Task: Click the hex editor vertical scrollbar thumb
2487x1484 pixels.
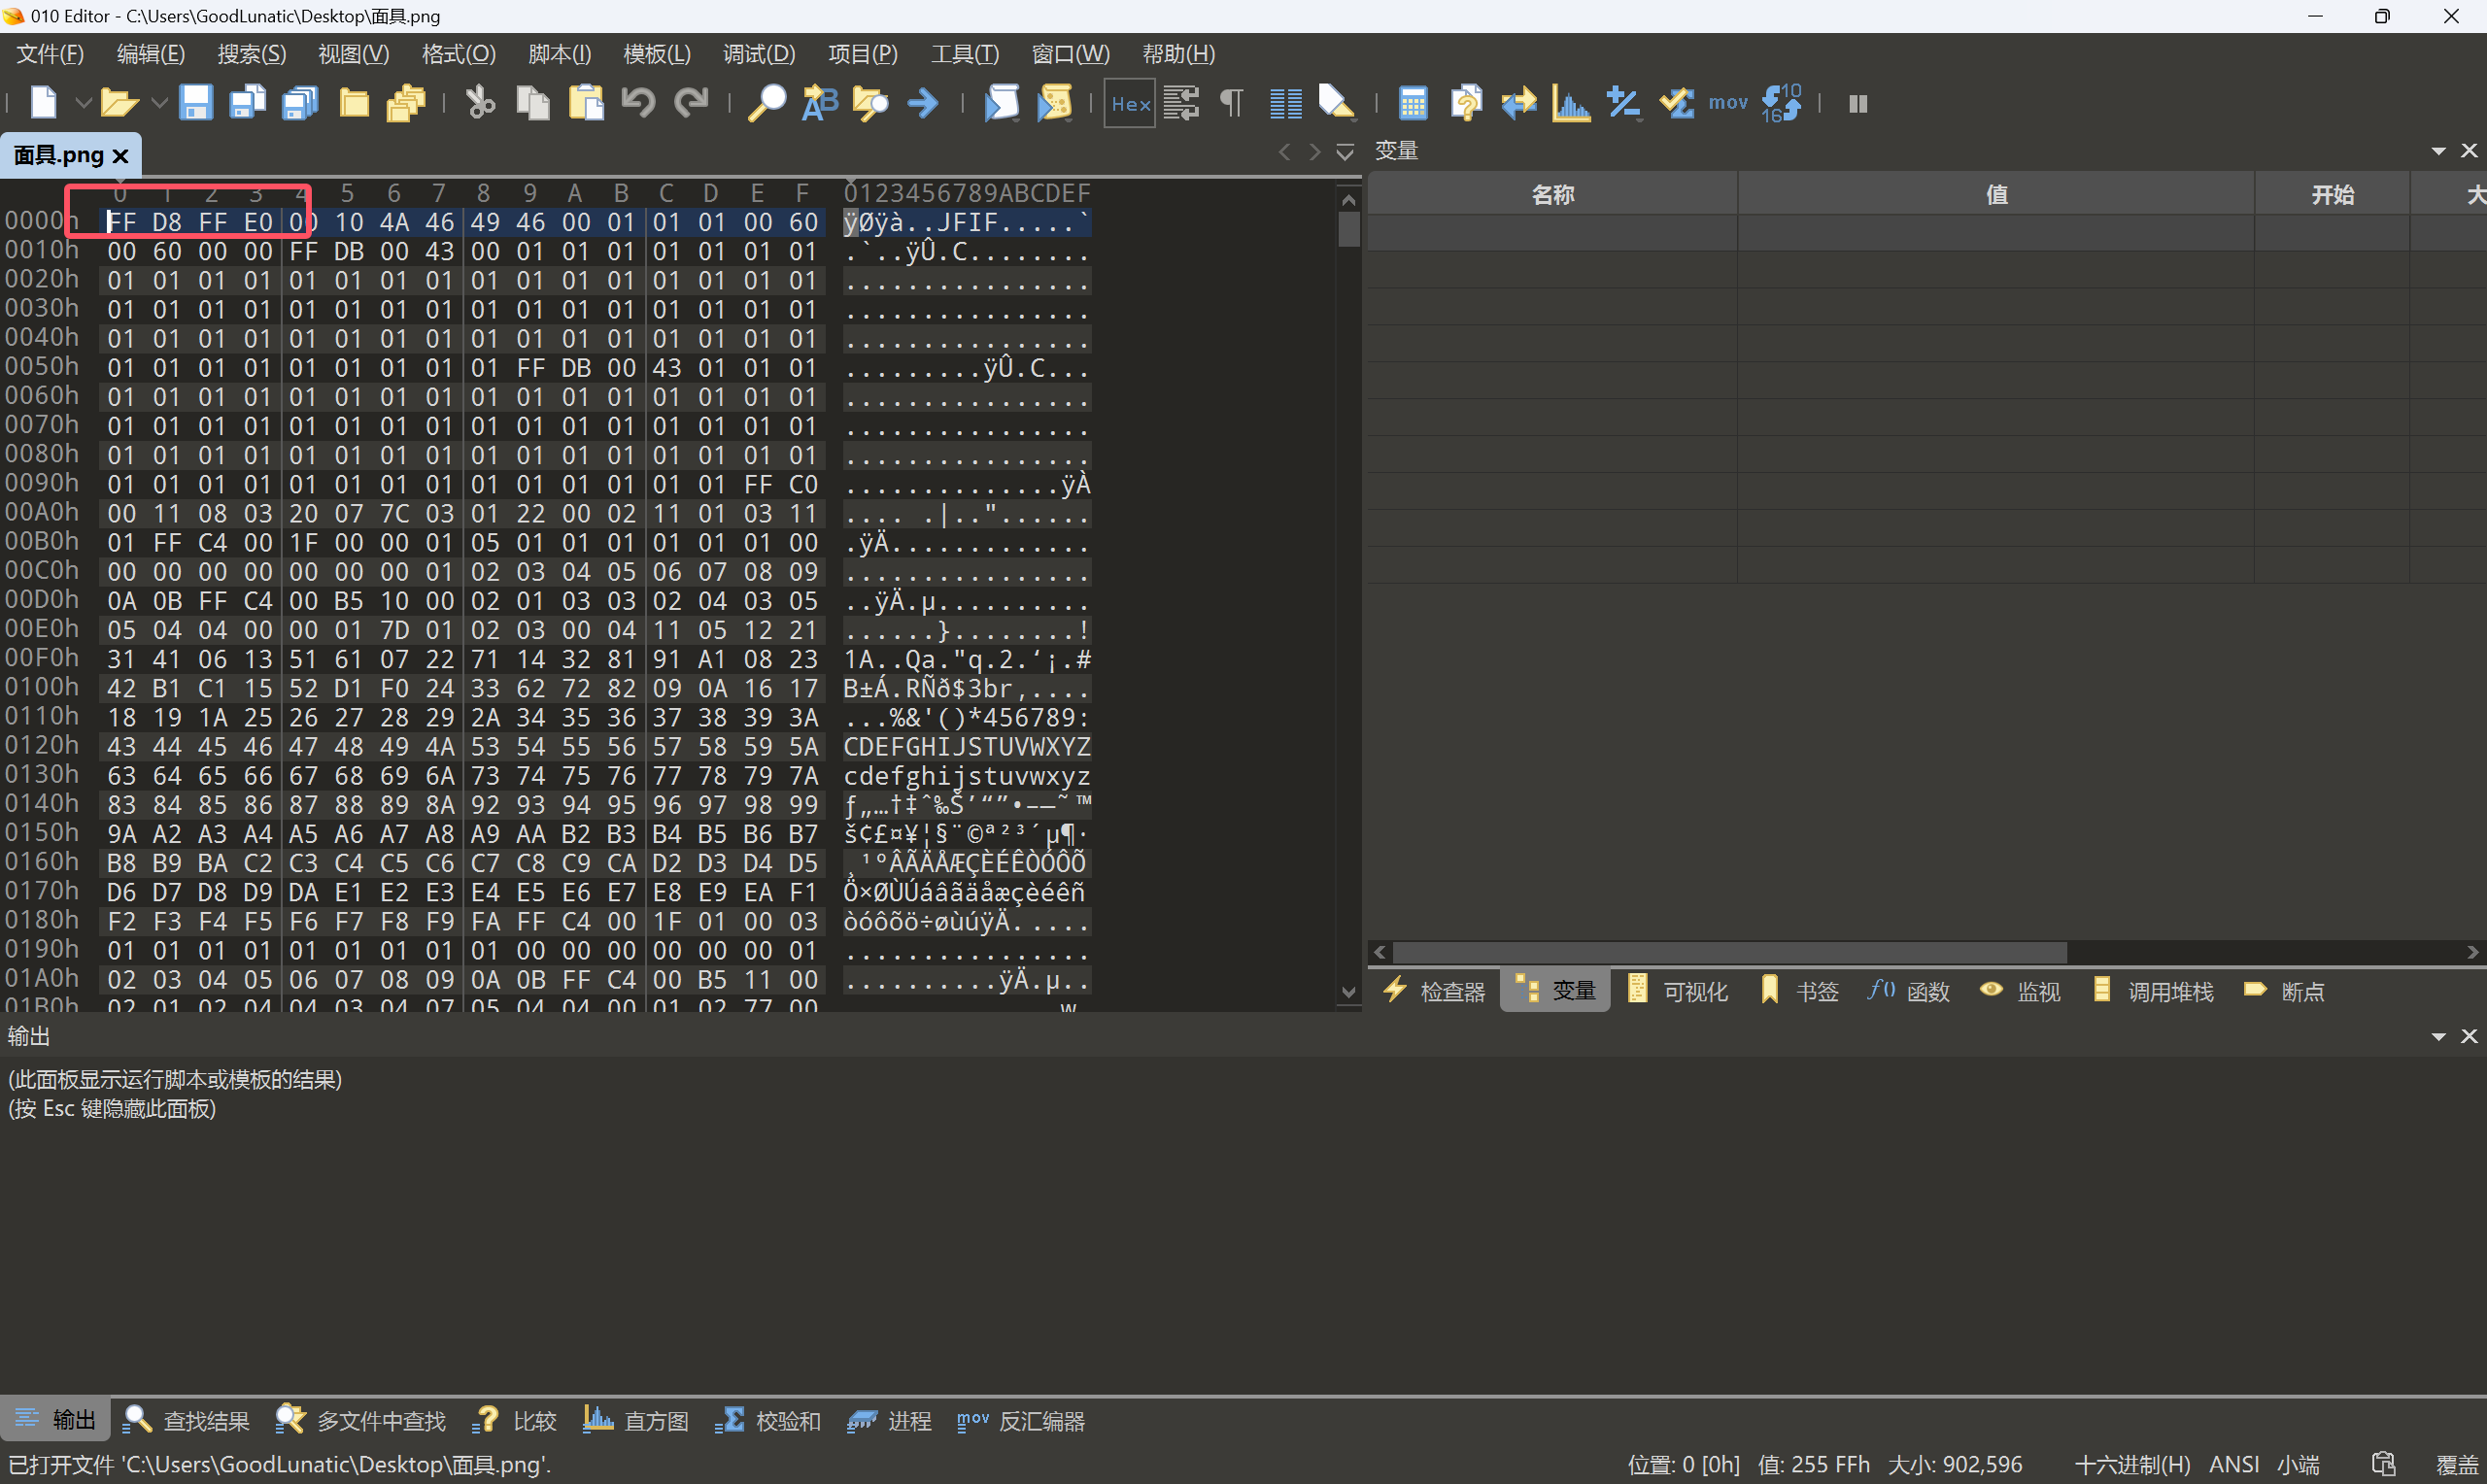Action: tap(1349, 229)
